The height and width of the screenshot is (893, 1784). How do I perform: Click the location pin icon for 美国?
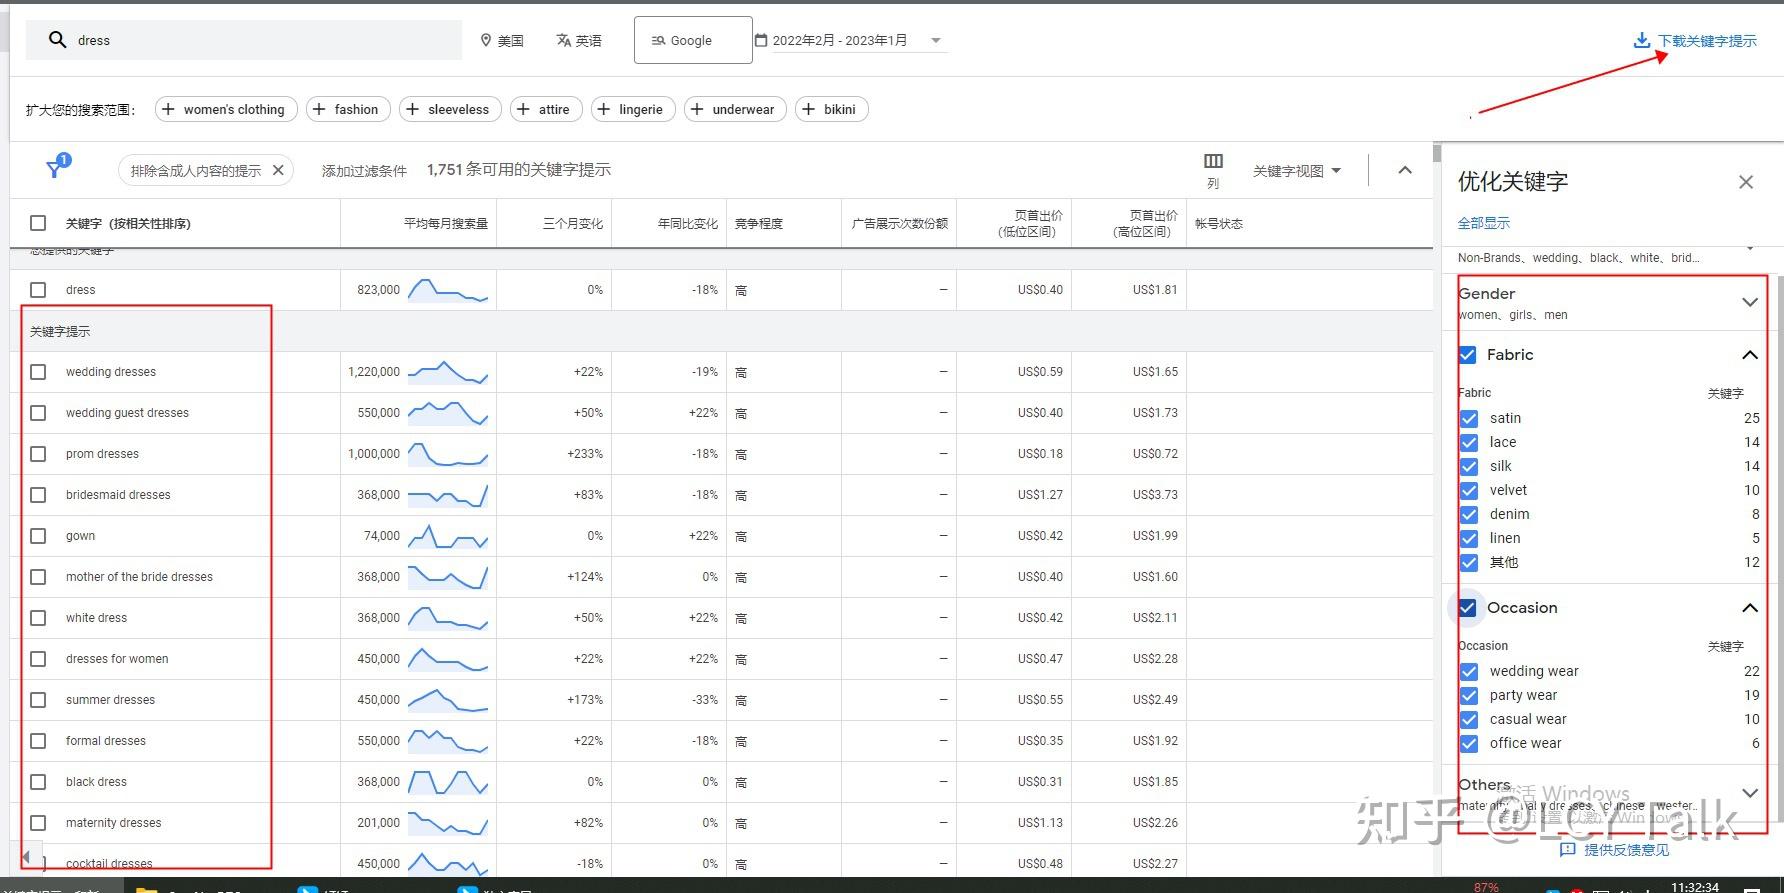coord(486,40)
